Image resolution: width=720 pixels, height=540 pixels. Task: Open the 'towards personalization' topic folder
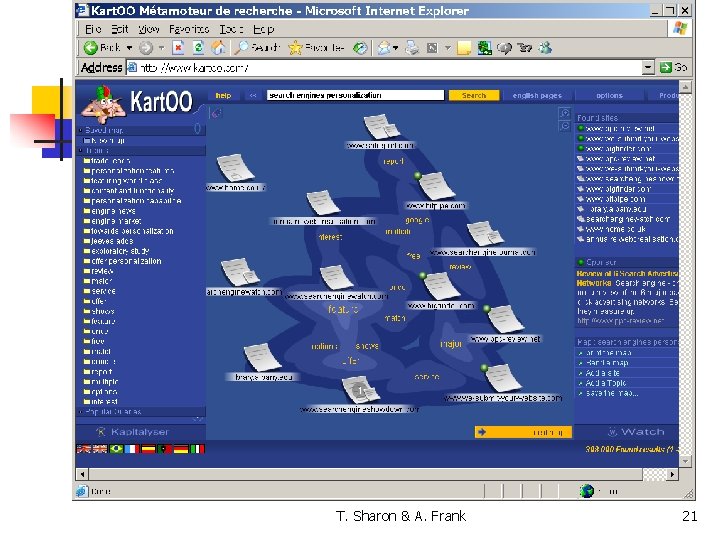pos(129,231)
